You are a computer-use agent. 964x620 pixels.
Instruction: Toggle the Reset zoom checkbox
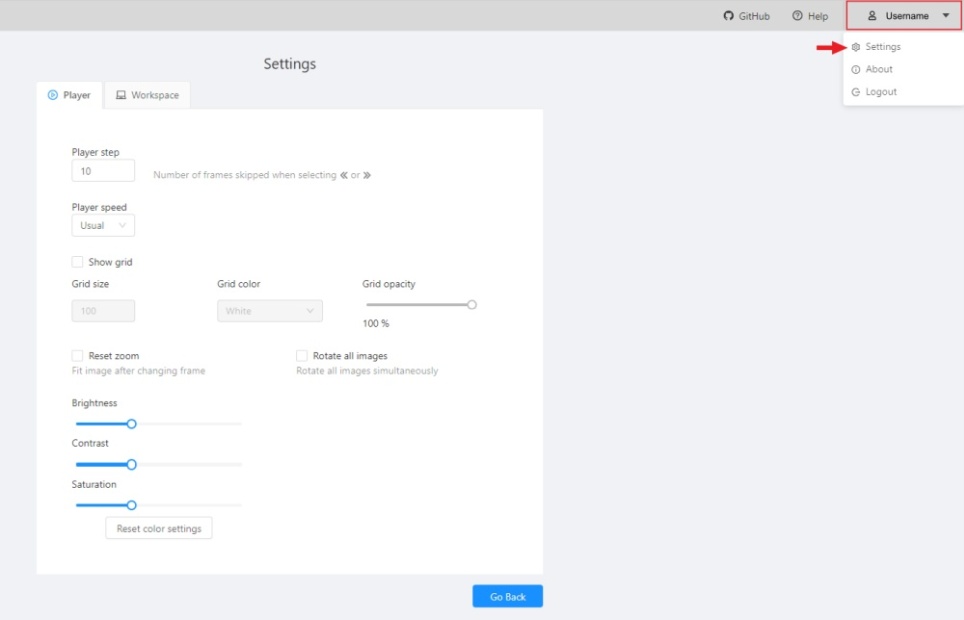77,356
